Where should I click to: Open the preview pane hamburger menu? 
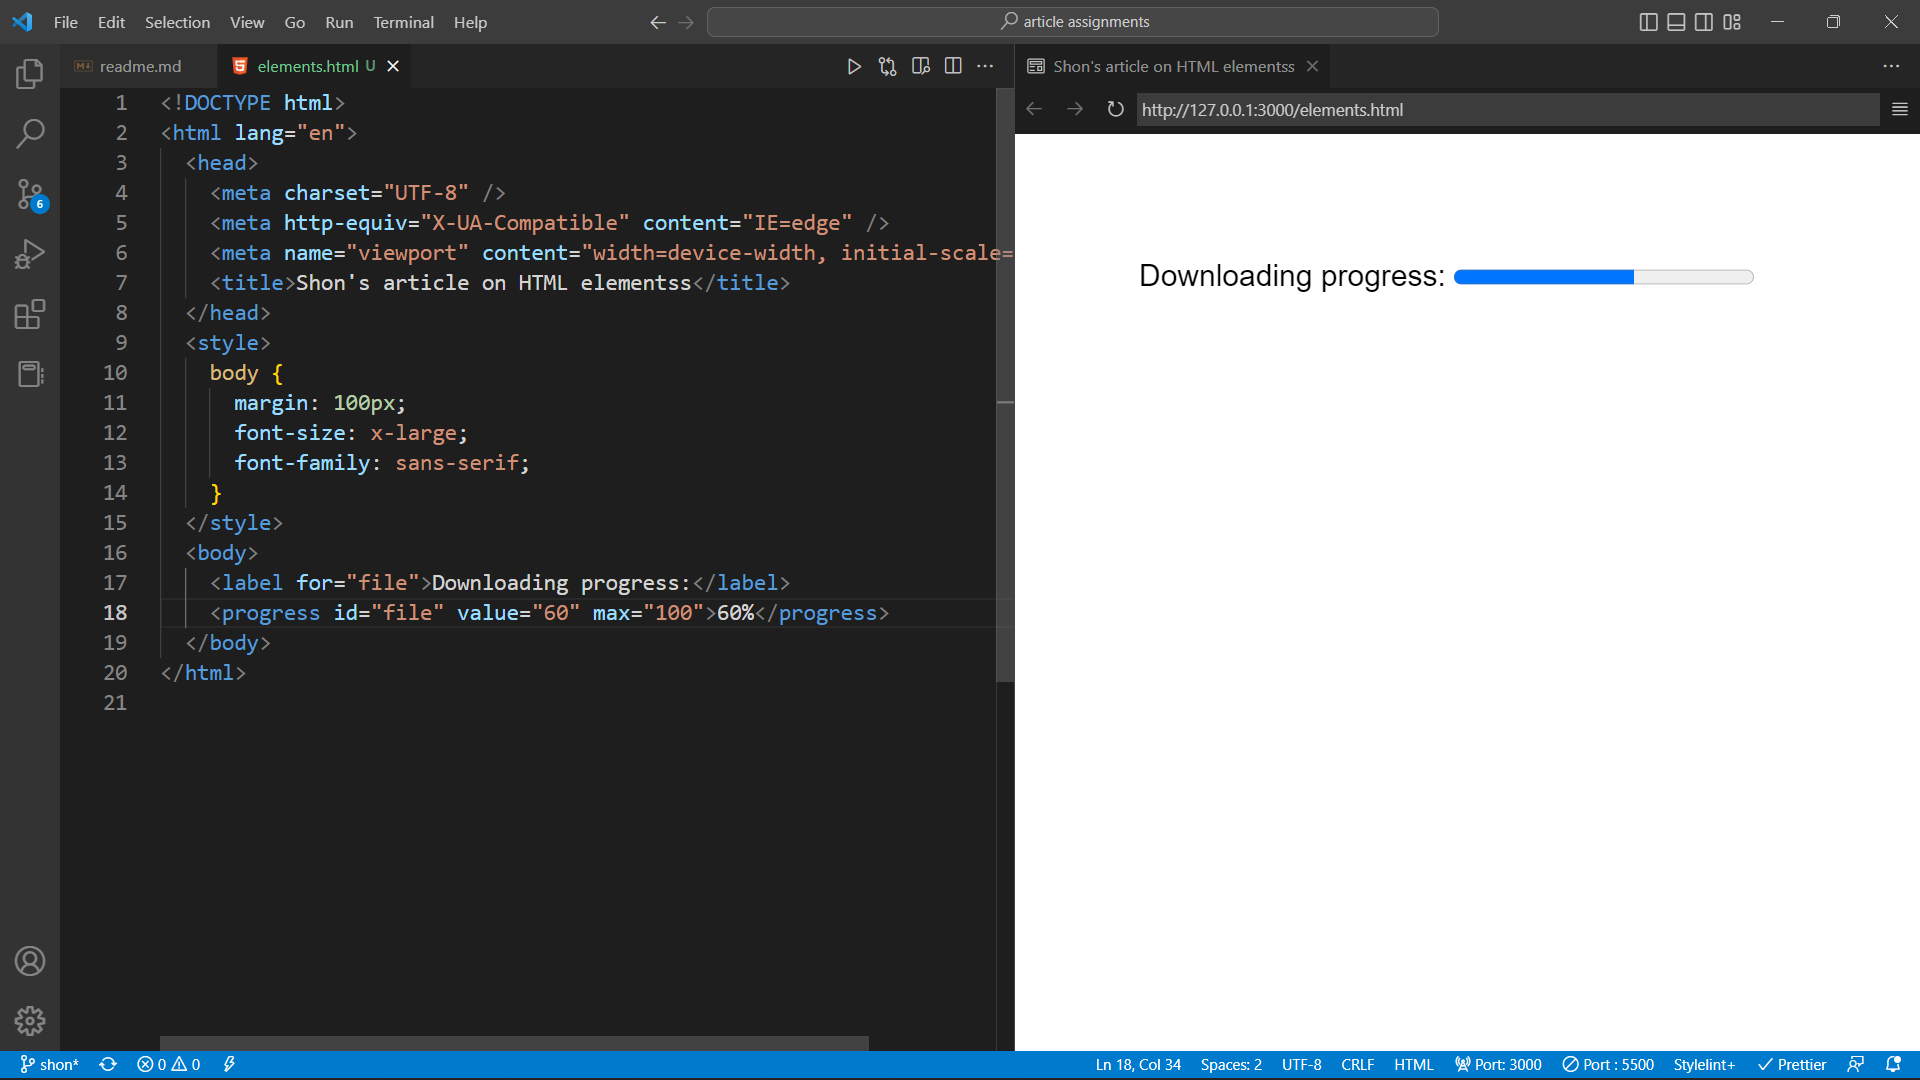click(x=1900, y=109)
